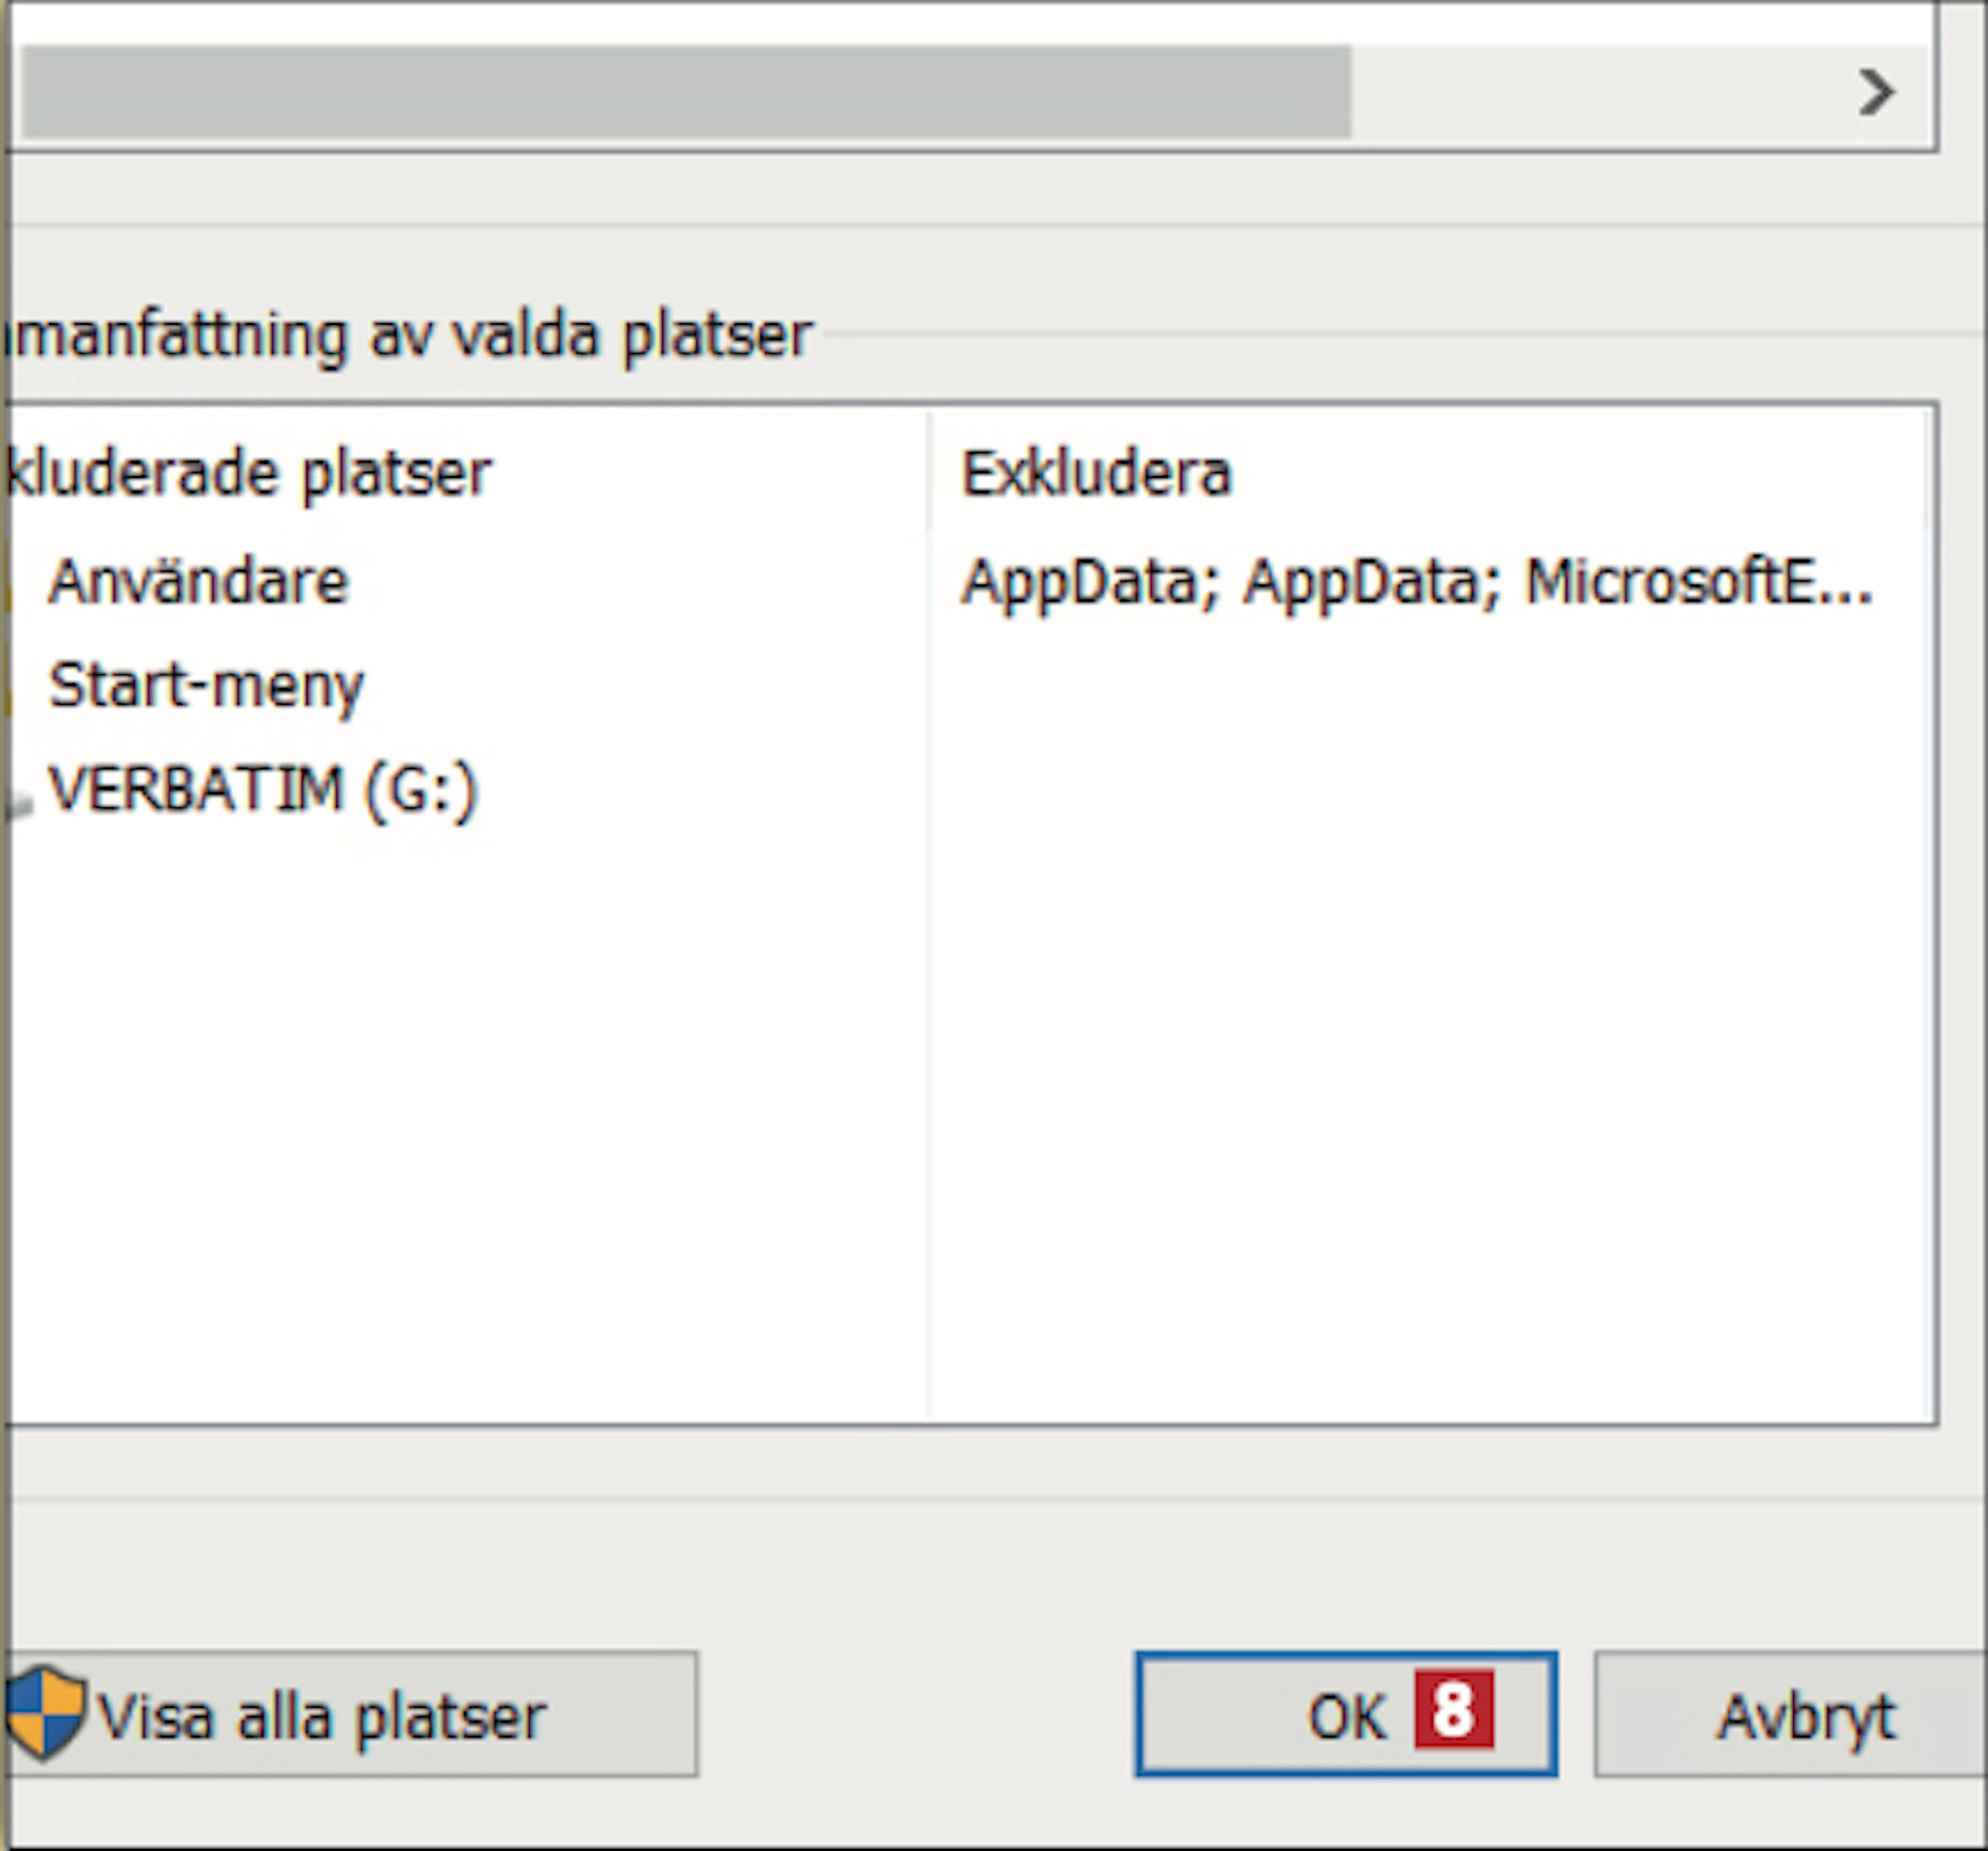The height and width of the screenshot is (1851, 1988).
Task: Select the Start-meny location row
Action: pos(466,685)
